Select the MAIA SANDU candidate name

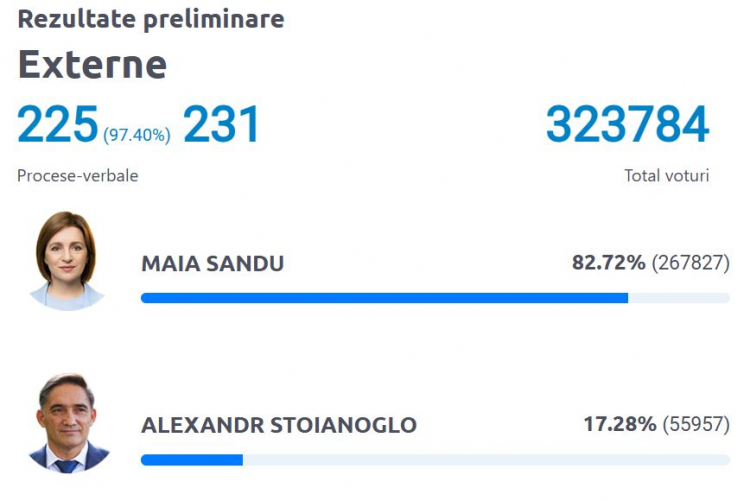click(212, 264)
